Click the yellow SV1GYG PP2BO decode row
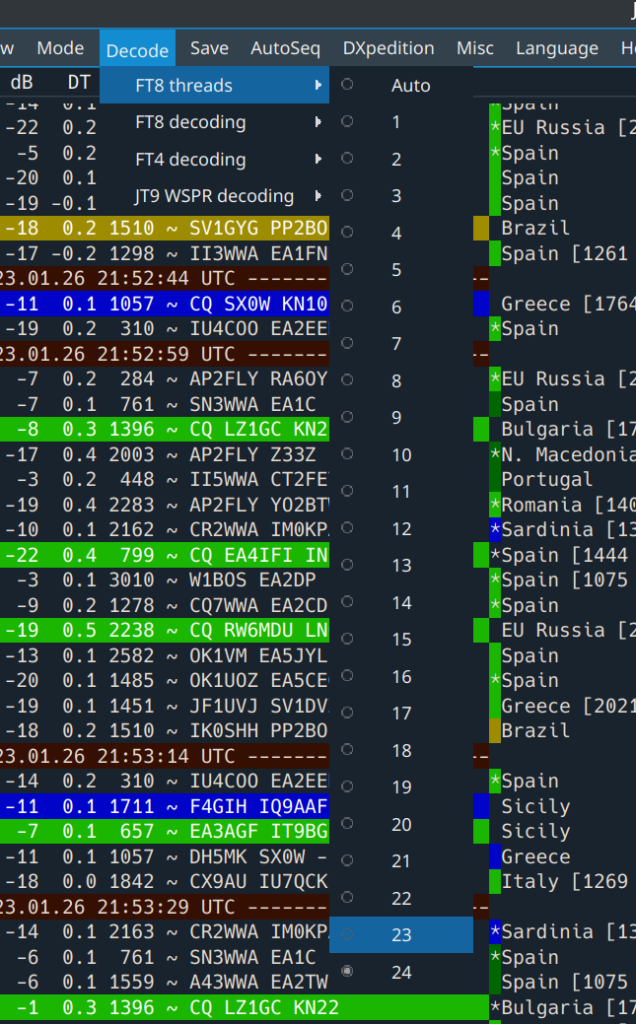Viewport: 636px width, 1024px height. pyautogui.click(x=164, y=228)
